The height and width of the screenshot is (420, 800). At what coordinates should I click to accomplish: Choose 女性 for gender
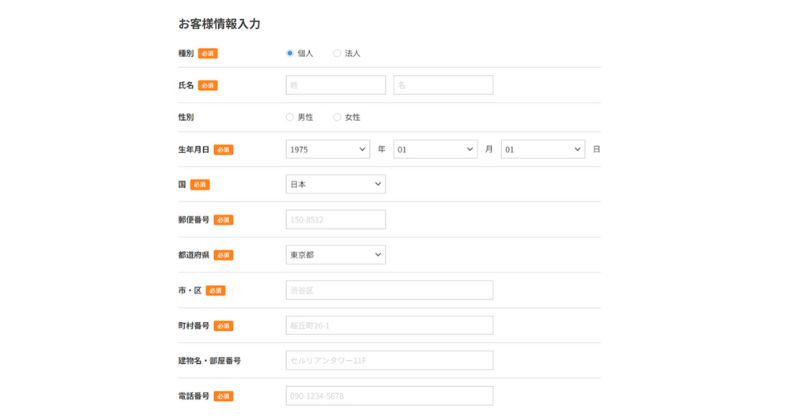(x=337, y=117)
